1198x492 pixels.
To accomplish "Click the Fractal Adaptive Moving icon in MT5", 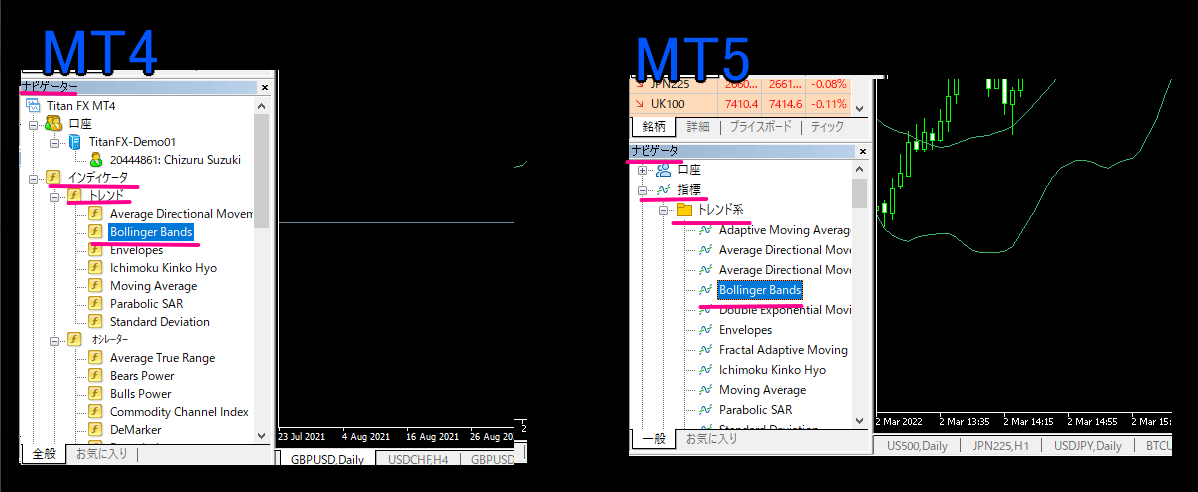I will (705, 350).
